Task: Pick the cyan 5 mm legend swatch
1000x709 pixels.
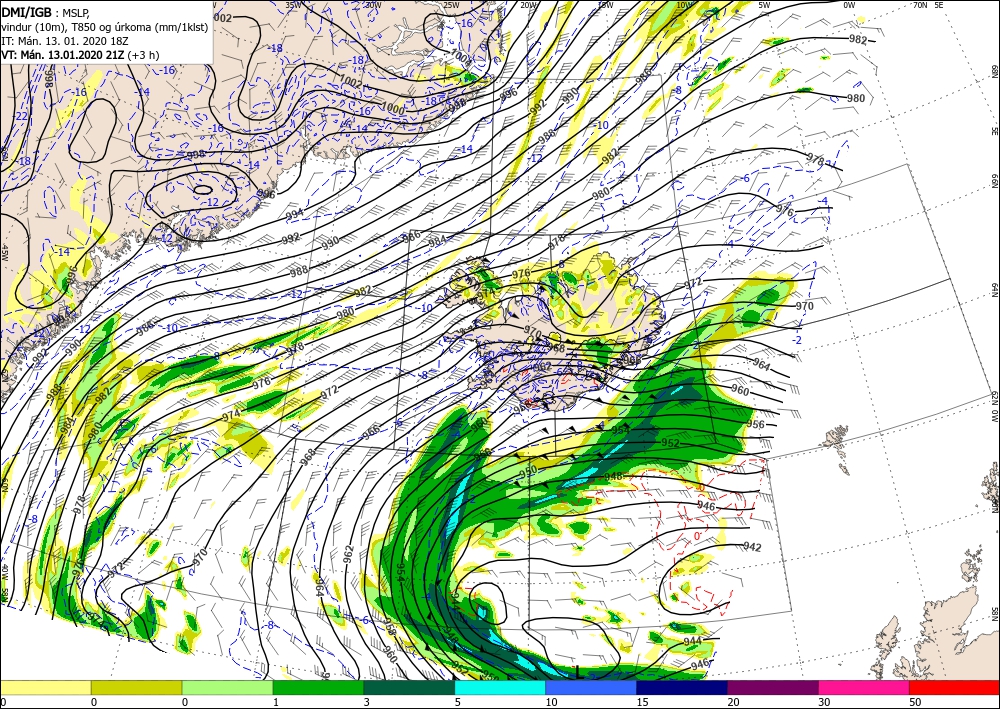Action: [500, 687]
